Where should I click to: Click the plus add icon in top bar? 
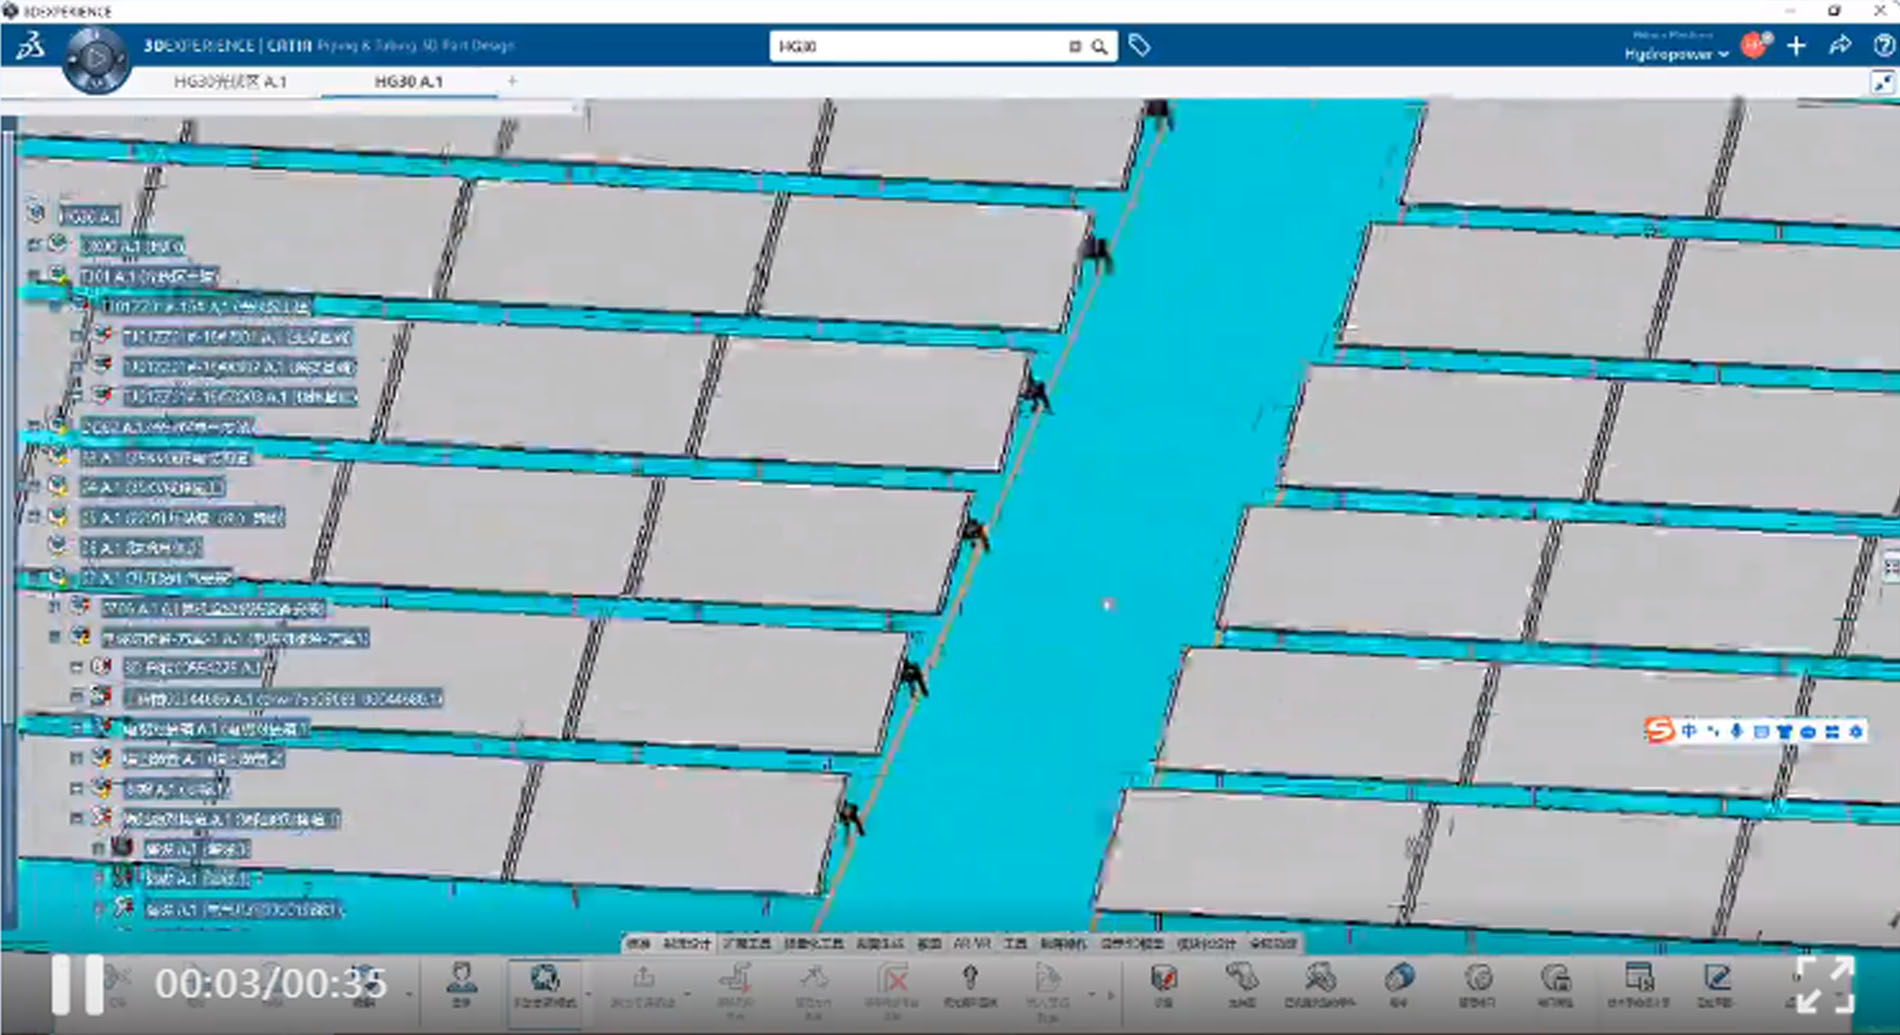[x=1796, y=46]
